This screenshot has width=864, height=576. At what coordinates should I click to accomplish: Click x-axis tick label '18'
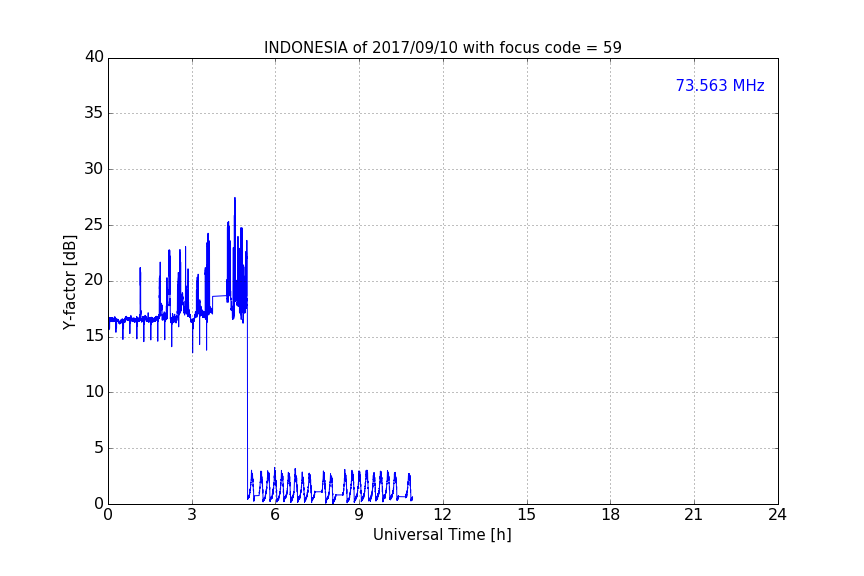pyautogui.click(x=611, y=515)
